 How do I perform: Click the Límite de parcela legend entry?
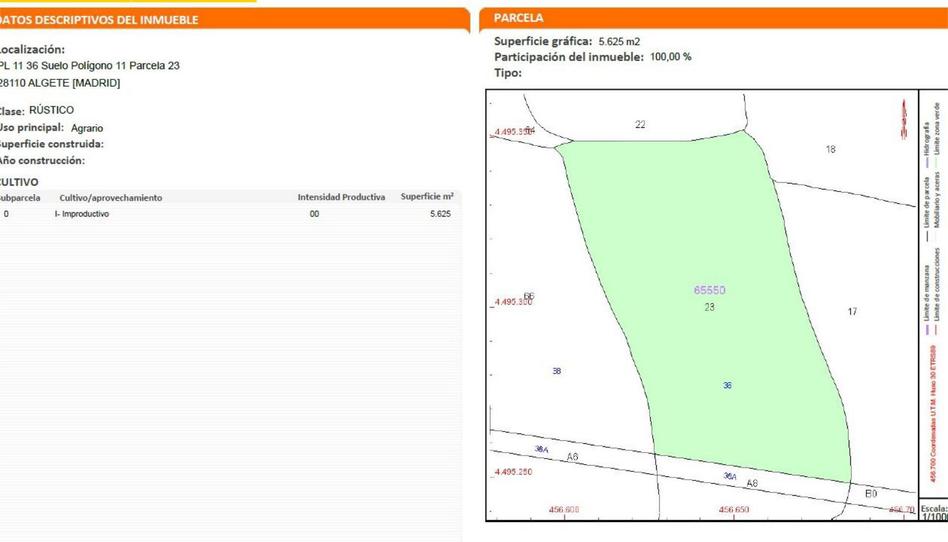tap(926, 209)
